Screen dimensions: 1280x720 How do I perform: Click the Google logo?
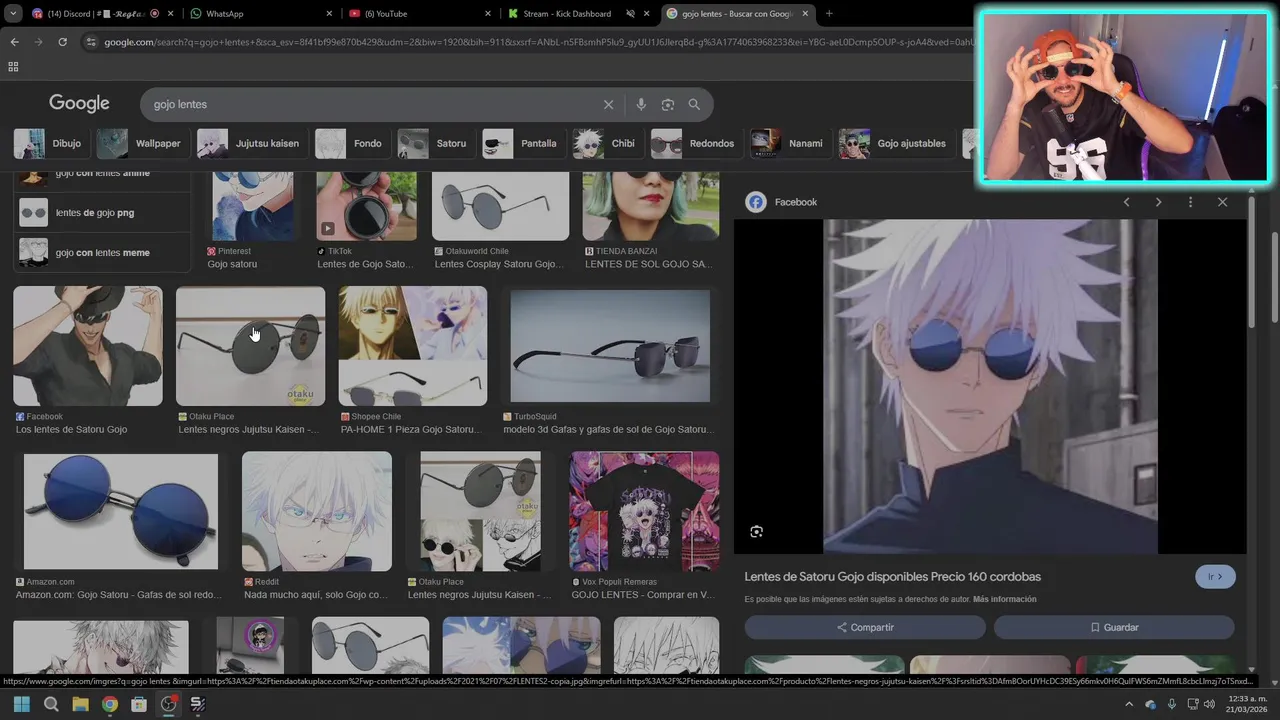79,104
